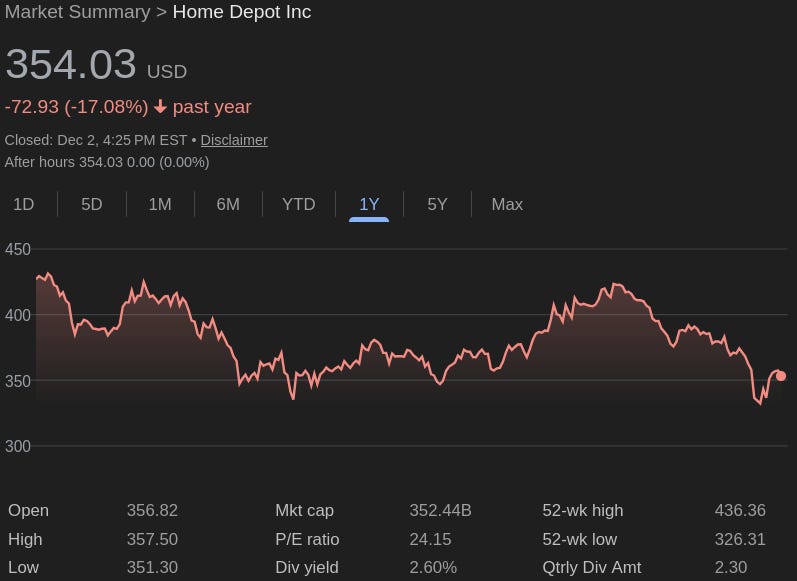The width and height of the screenshot is (797, 581).
Task: Switch chart to 6M range
Action: [228, 204]
